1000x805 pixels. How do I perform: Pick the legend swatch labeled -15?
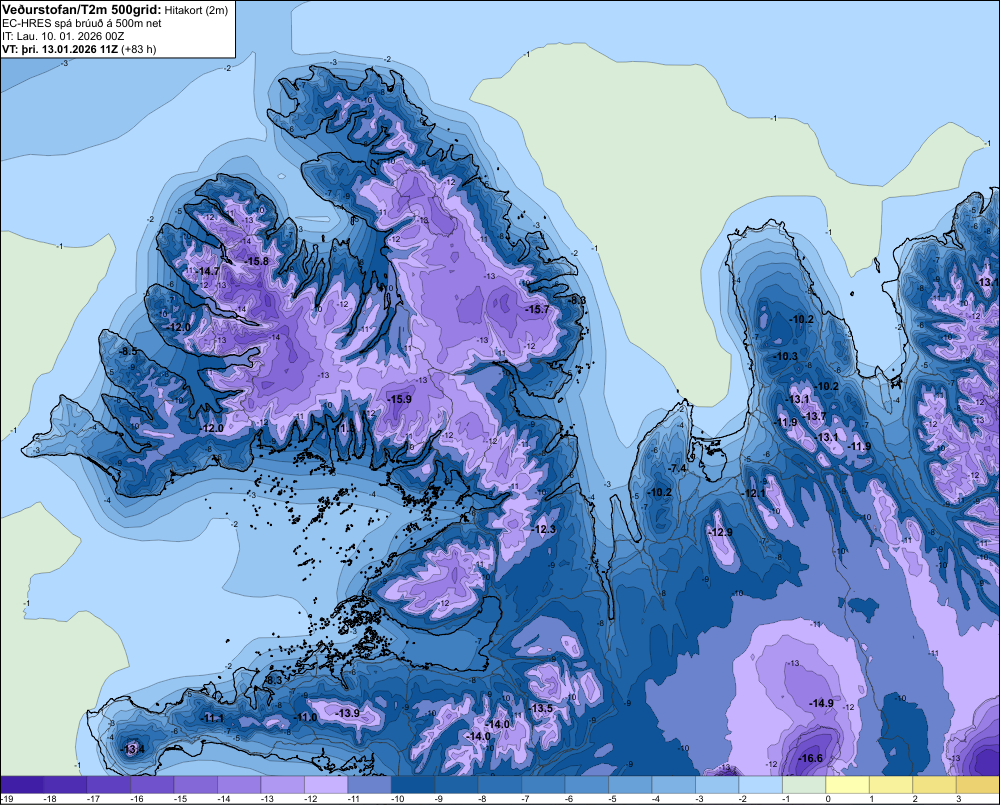coord(196,785)
